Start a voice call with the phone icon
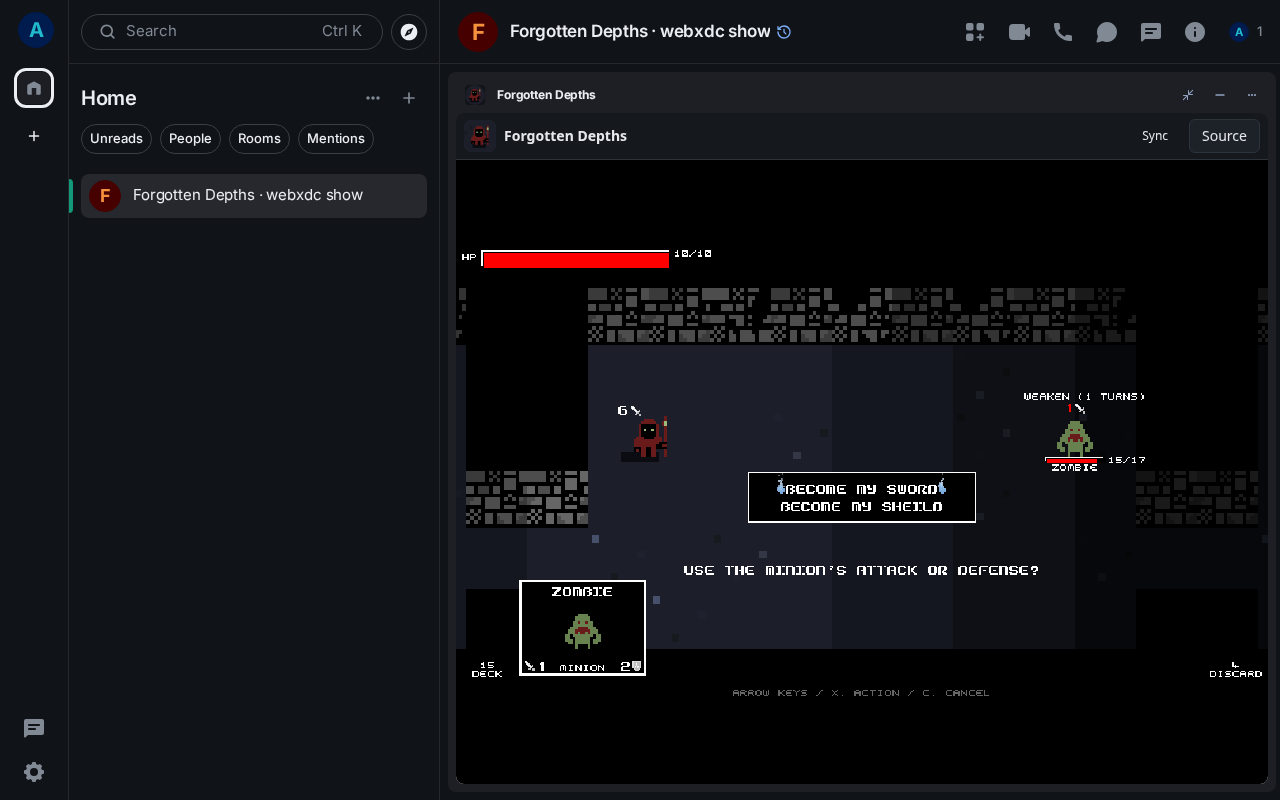 pos(1063,32)
